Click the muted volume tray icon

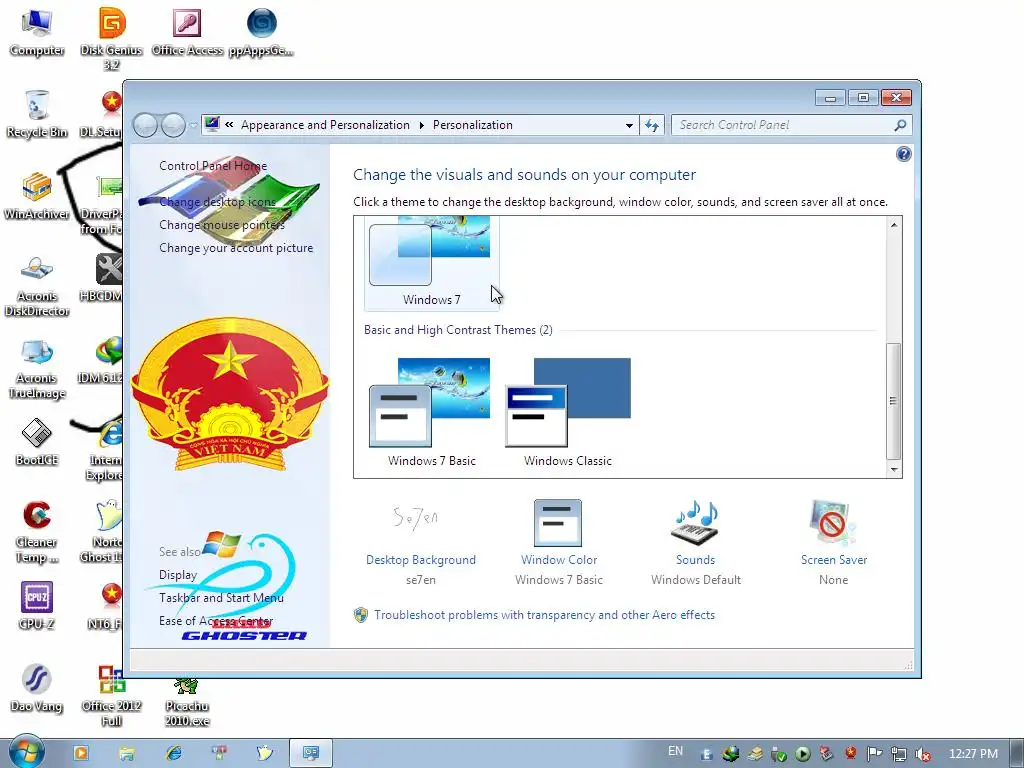pyautogui.click(x=923, y=754)
